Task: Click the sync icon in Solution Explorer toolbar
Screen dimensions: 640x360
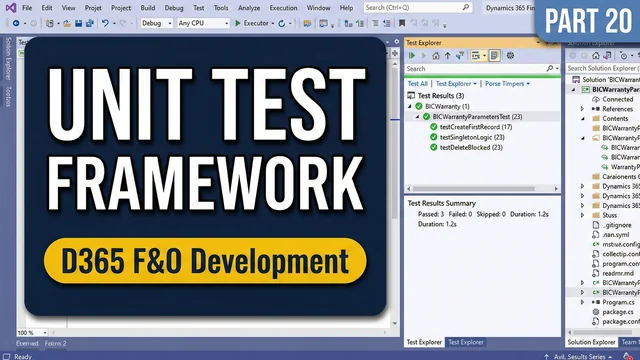Action: point(607,56)
